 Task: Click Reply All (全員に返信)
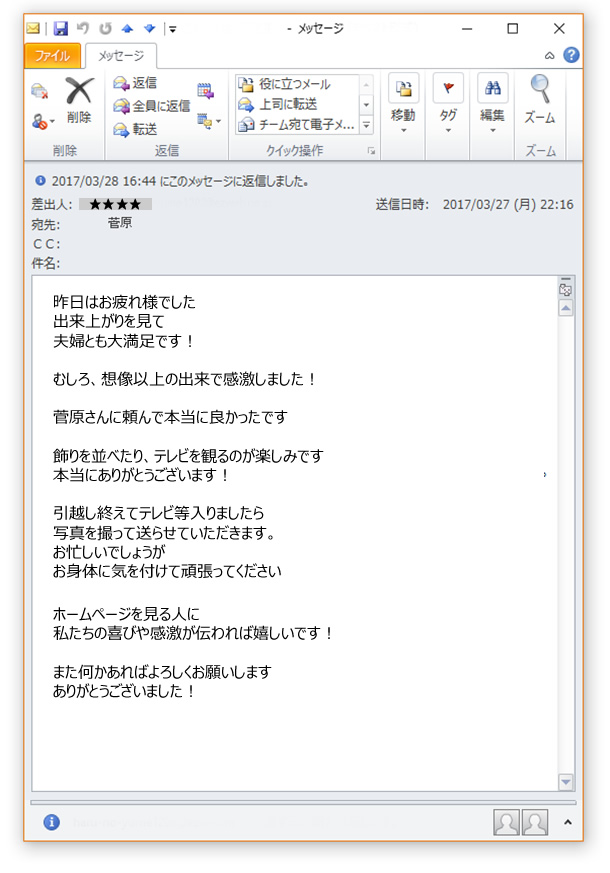coord(151,106)
